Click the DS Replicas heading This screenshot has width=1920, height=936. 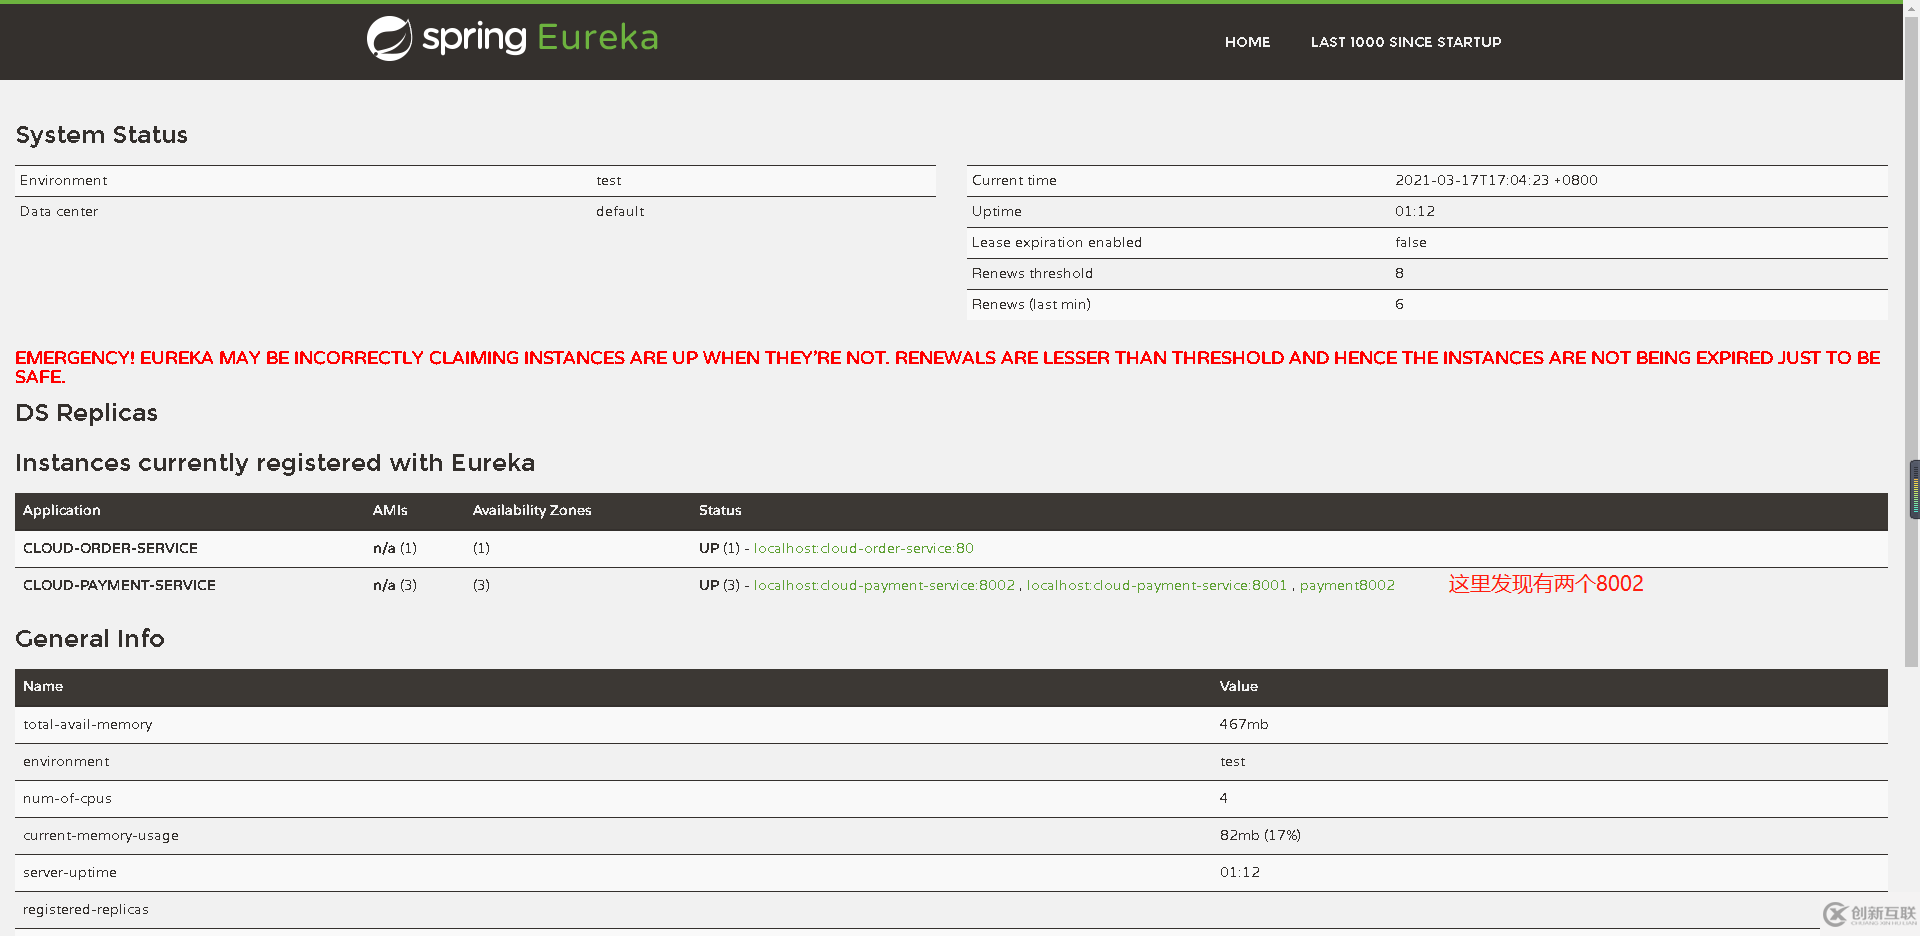(86, 413)
